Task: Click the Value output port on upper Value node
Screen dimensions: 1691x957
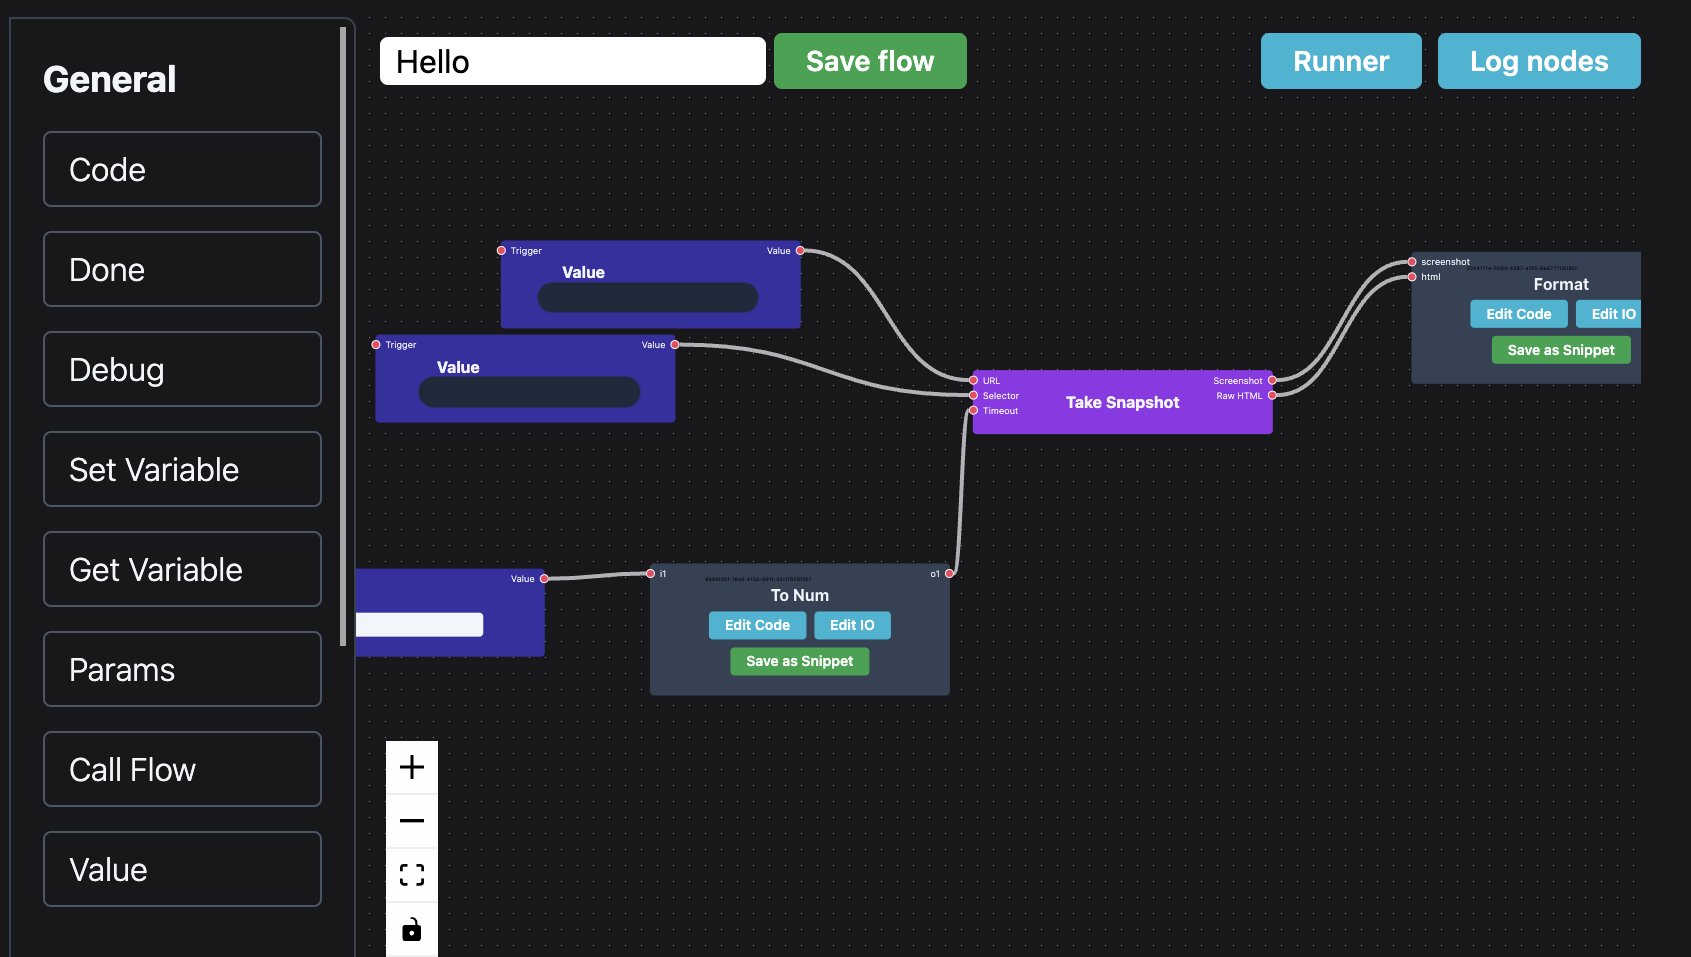Action: (x=800, y=250)
